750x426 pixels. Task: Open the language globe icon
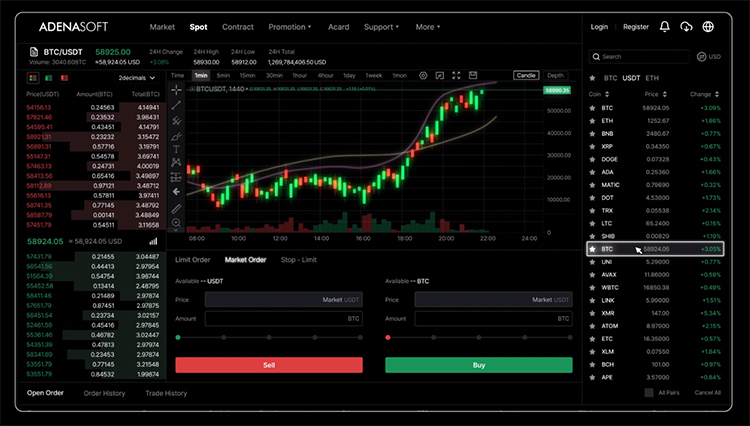[x=709, y=27]
